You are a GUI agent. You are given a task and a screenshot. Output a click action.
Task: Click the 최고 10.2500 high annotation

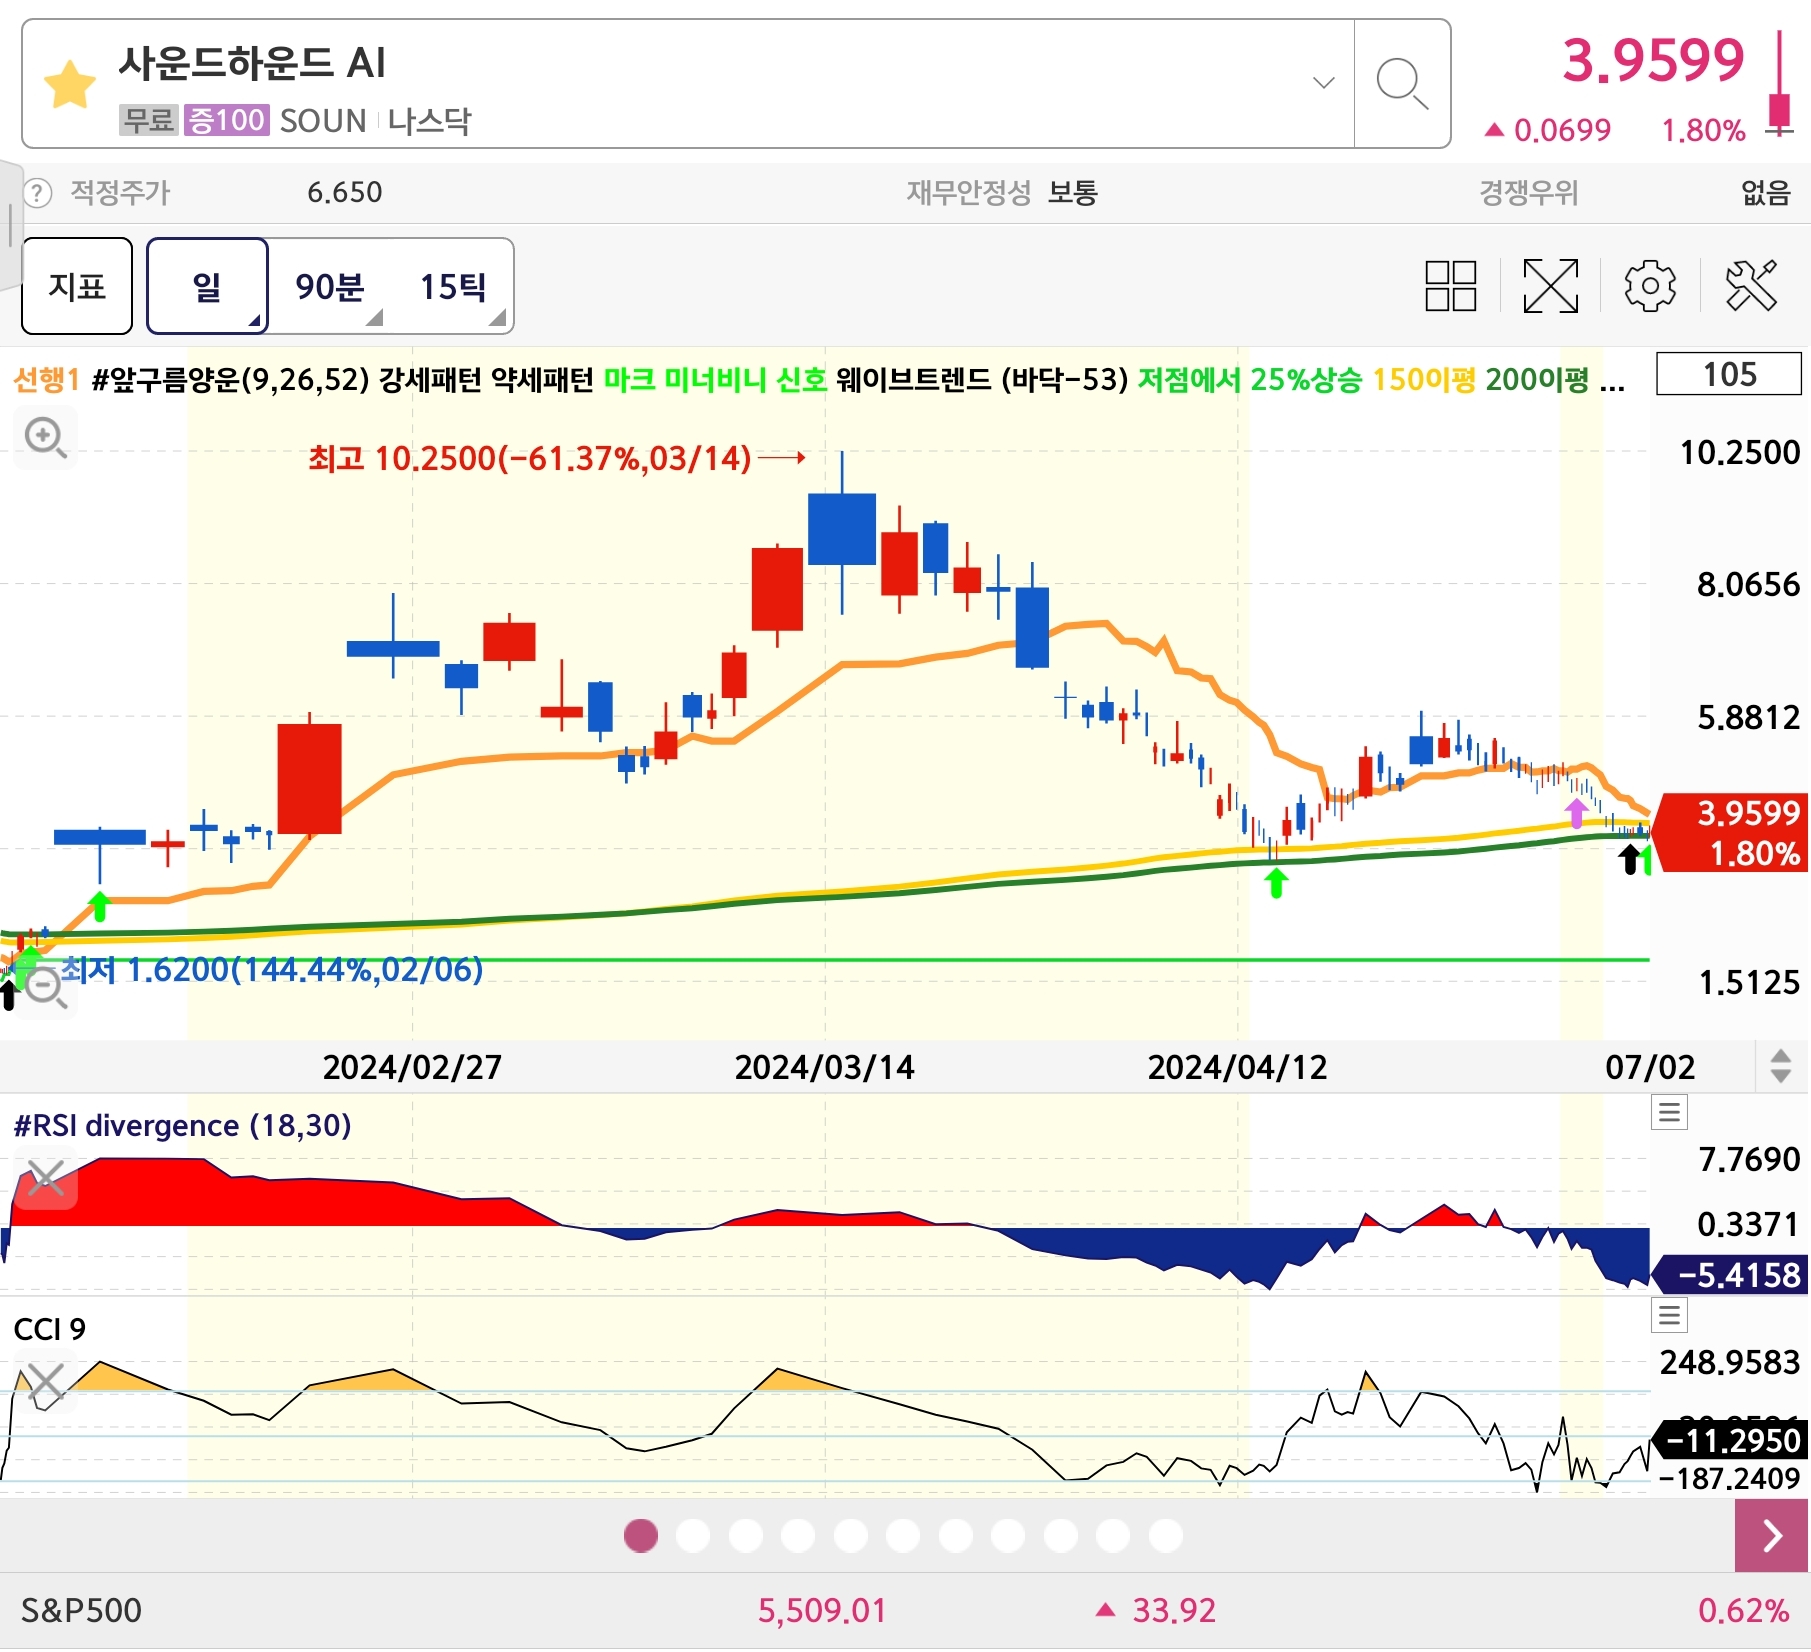(x=530, y=458)
